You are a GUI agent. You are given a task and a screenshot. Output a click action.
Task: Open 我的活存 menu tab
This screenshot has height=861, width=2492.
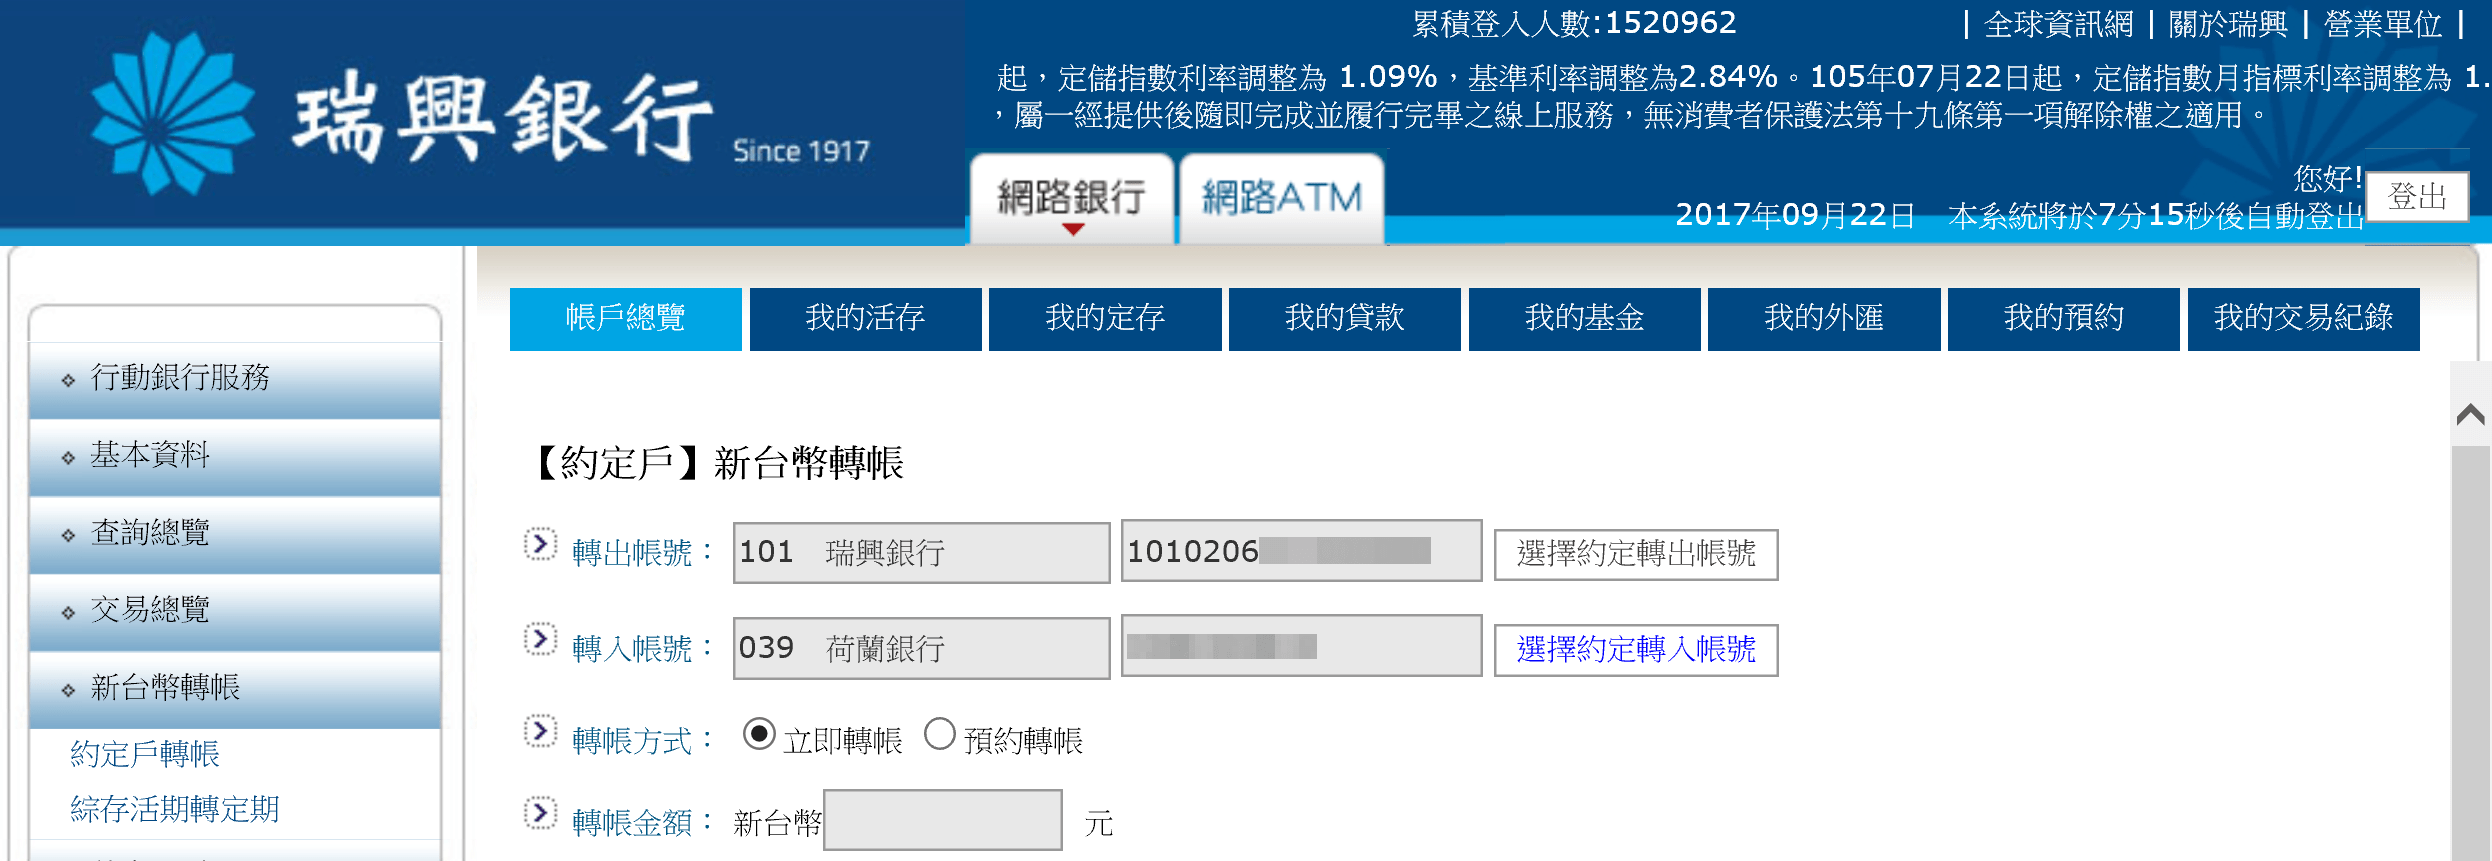[x=865, y=319]
